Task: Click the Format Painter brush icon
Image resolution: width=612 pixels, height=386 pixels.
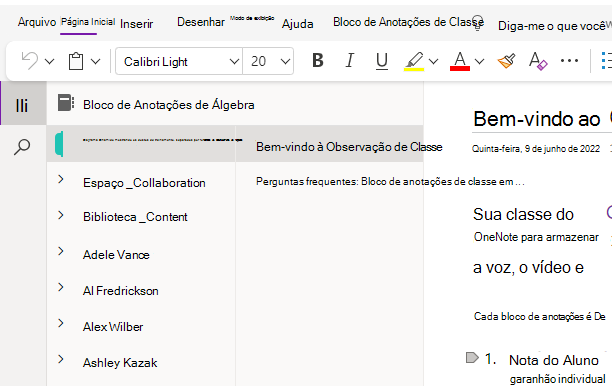Action: tap(506, 61)
